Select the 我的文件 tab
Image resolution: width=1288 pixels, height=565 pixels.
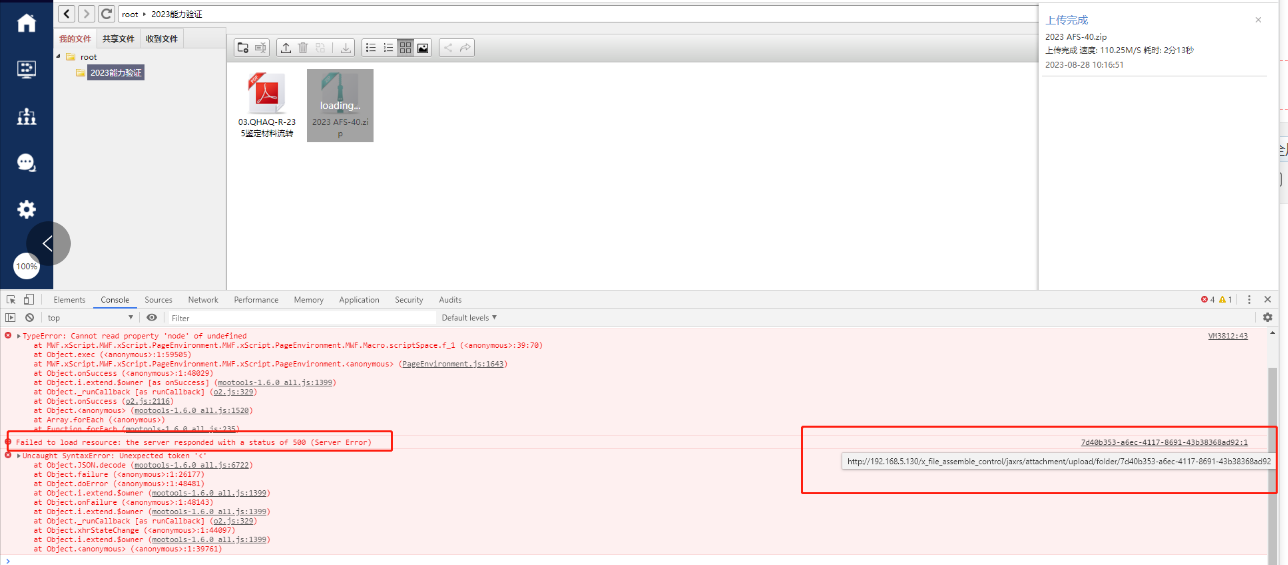pos(74,39)
